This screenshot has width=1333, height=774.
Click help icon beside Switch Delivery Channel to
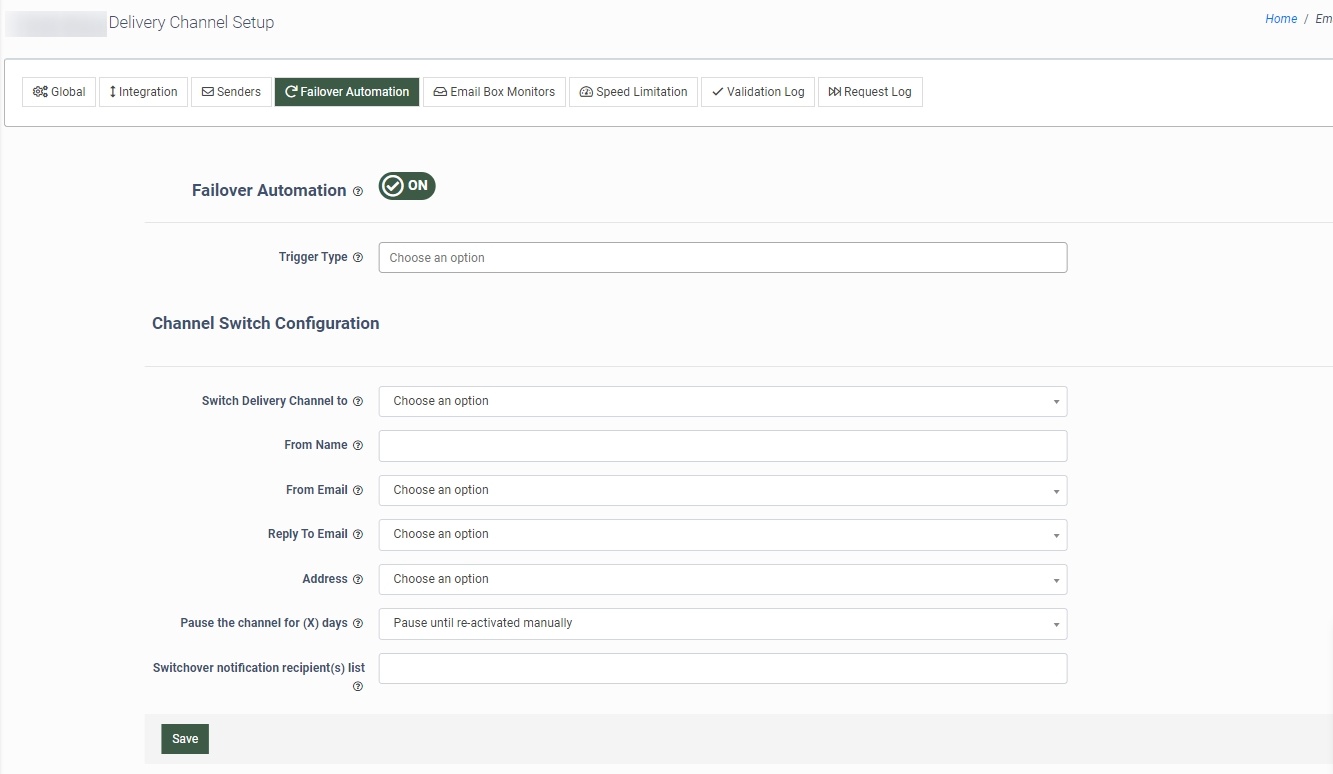coord(358,402)
